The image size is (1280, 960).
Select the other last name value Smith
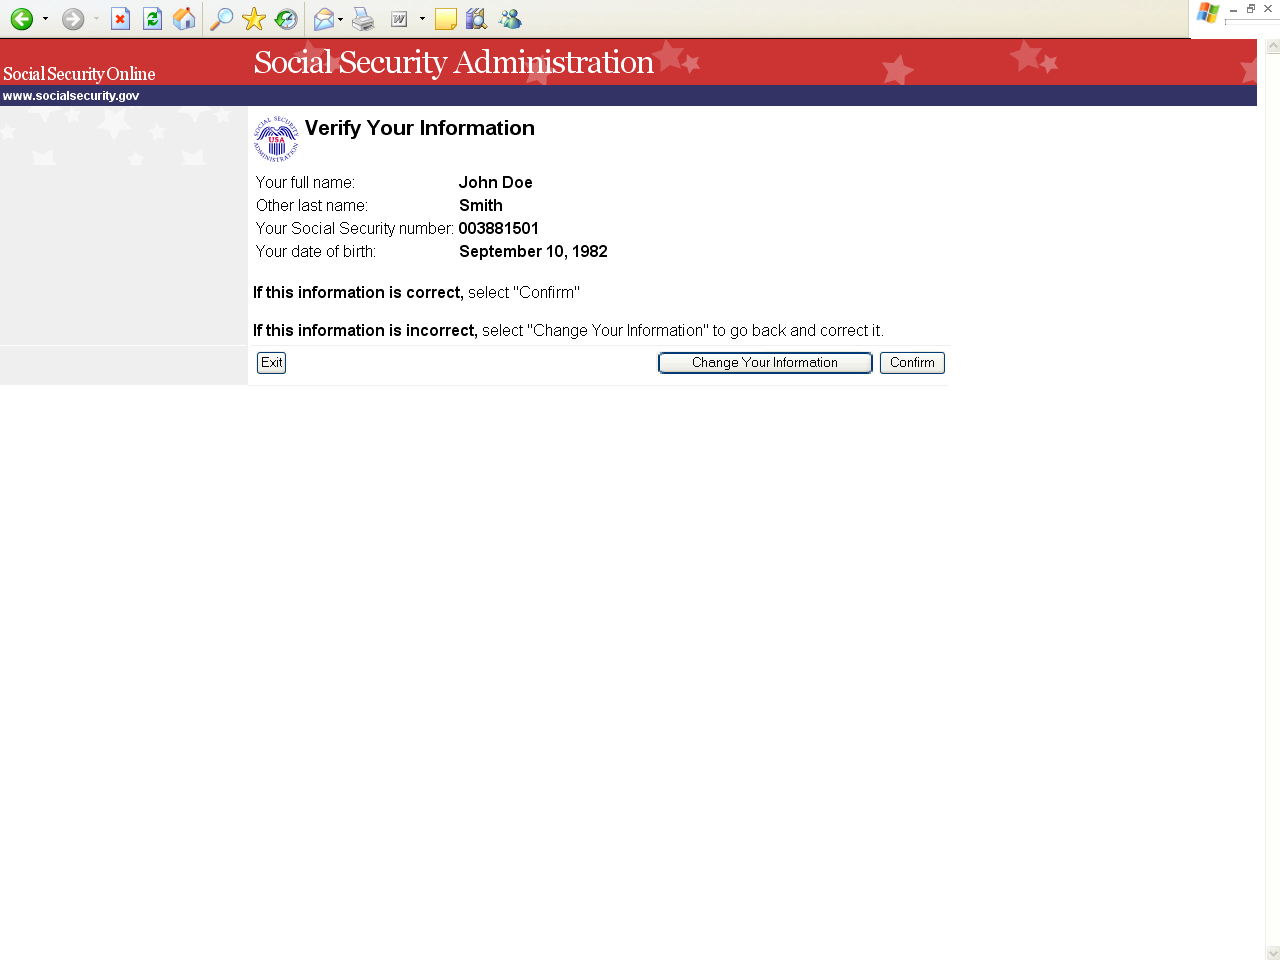click(x=481, y=205)
